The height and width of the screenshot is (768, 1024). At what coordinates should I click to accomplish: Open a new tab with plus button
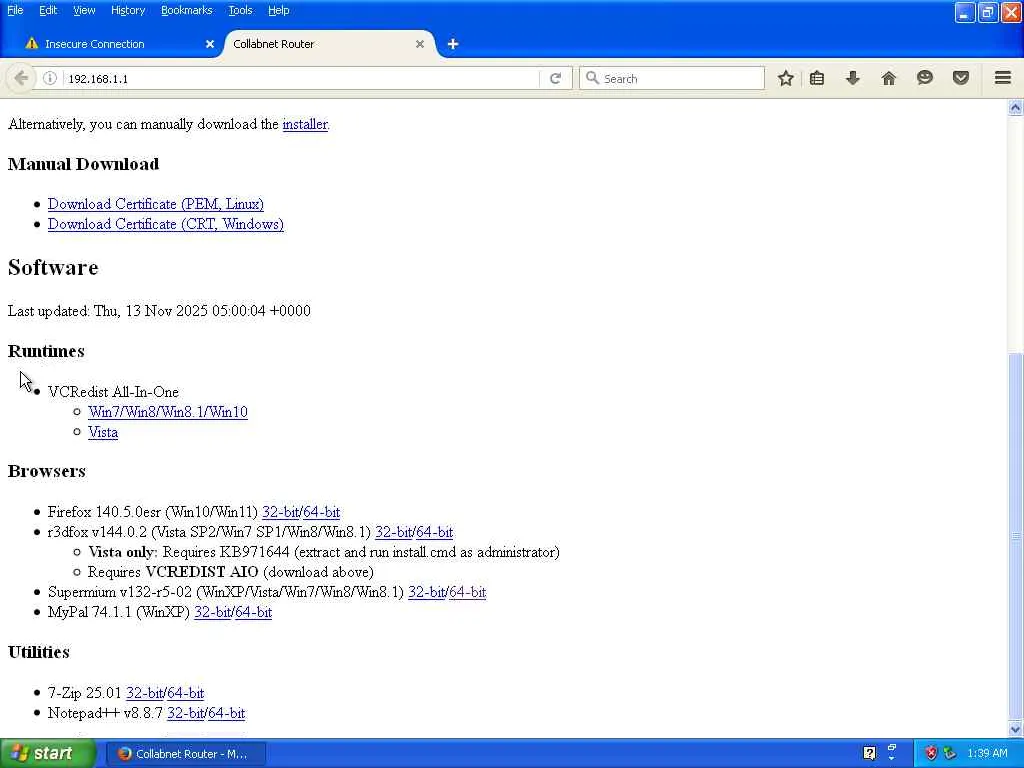[x=453, y=44]
